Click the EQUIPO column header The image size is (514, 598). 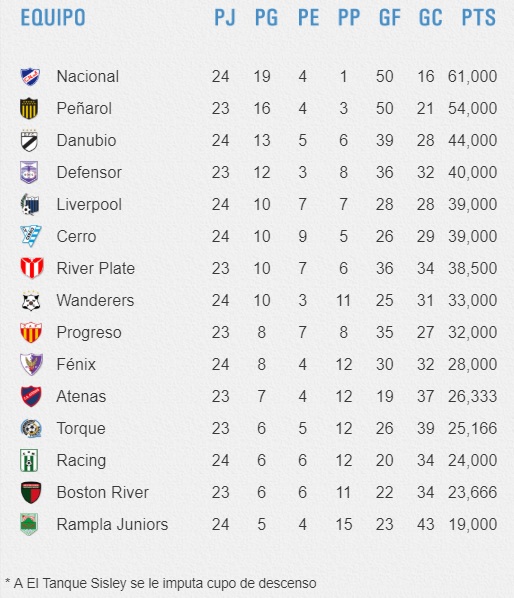coord(53,18)
